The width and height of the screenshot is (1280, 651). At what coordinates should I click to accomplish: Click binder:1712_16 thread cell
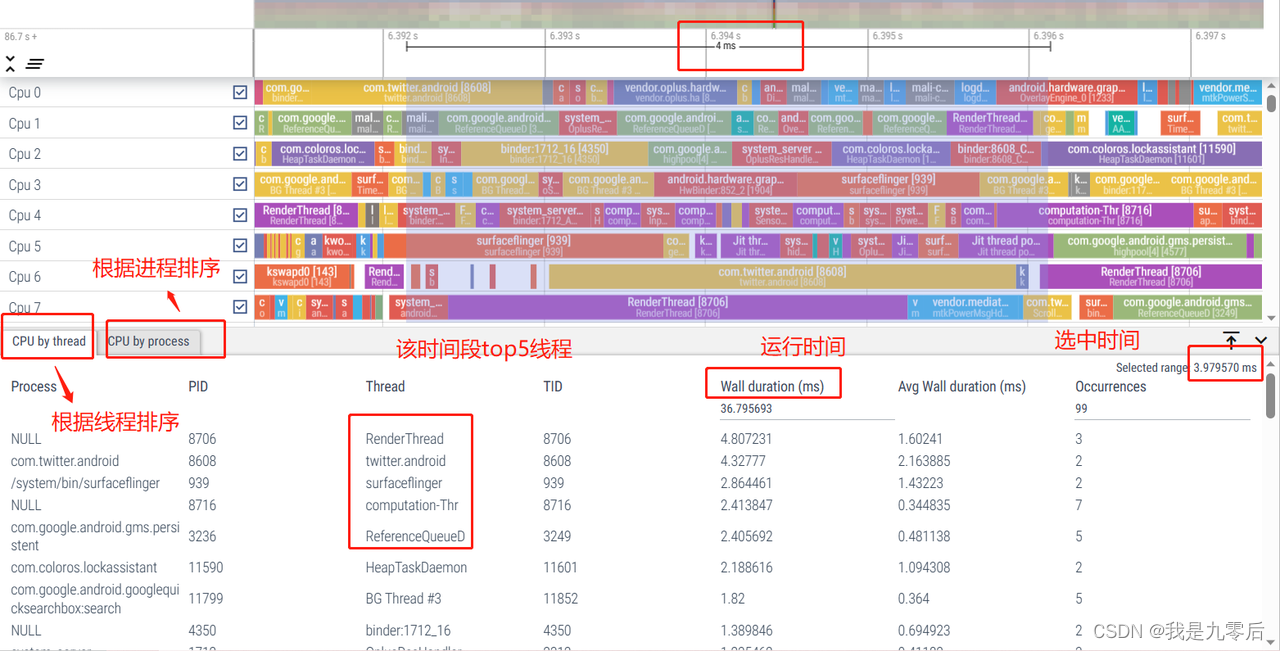[x=408, y=630]
